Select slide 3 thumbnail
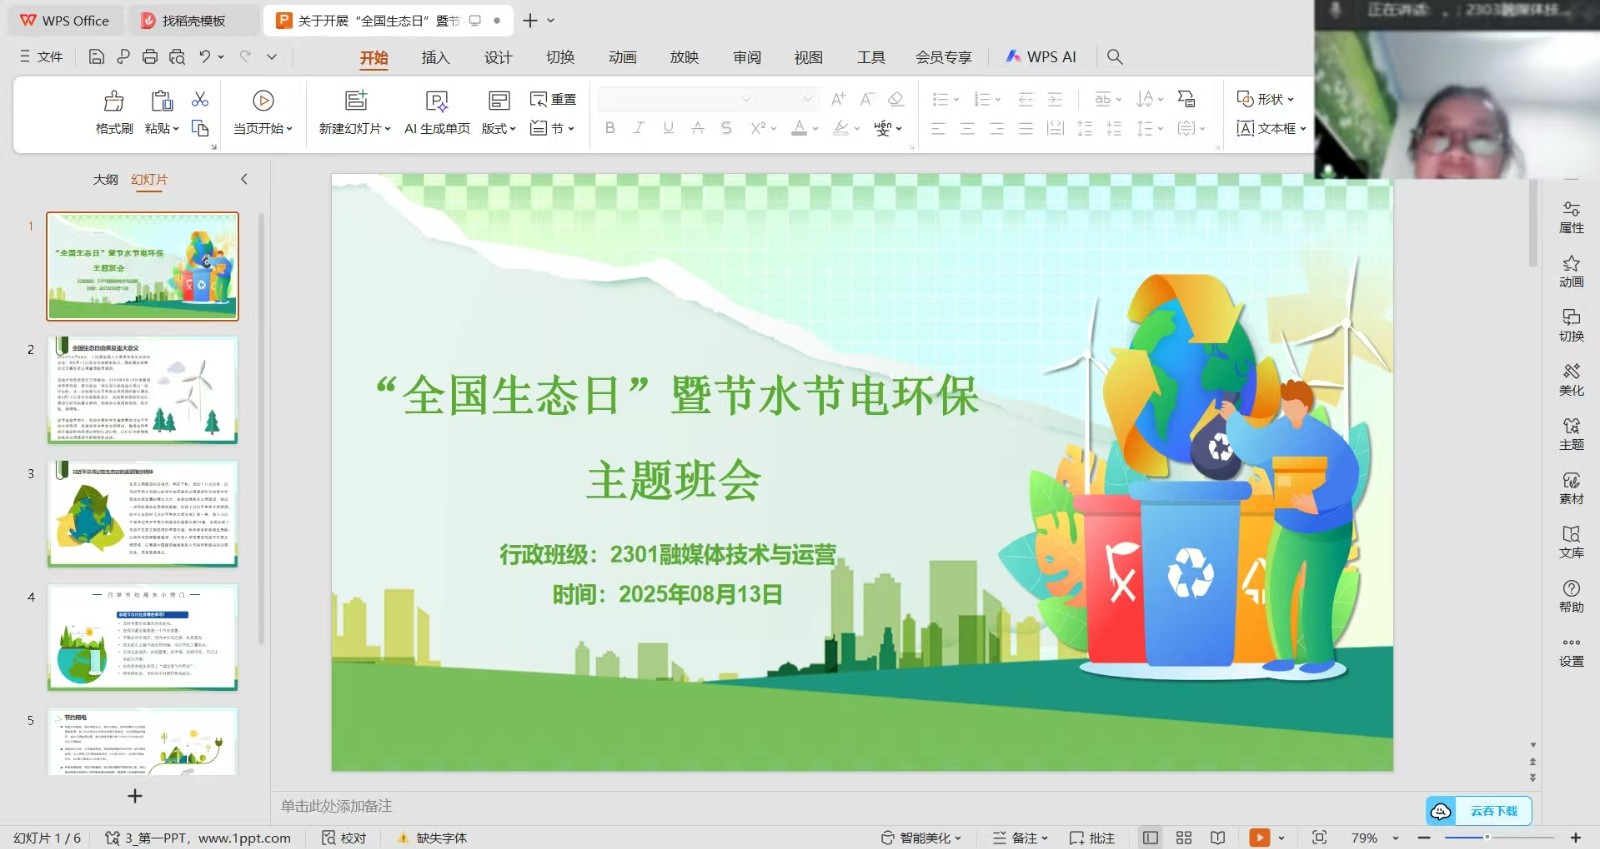The height and width of the screenshot is (849, 1600). (x=143, y=514)
